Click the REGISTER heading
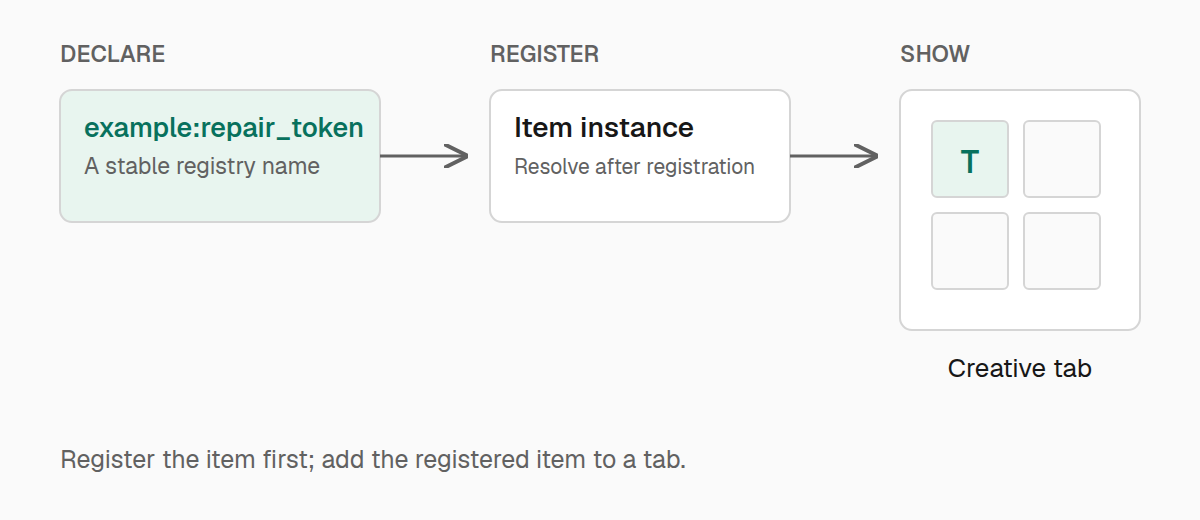This screenshot has width=1200, height=520. (x=545, y=54)
